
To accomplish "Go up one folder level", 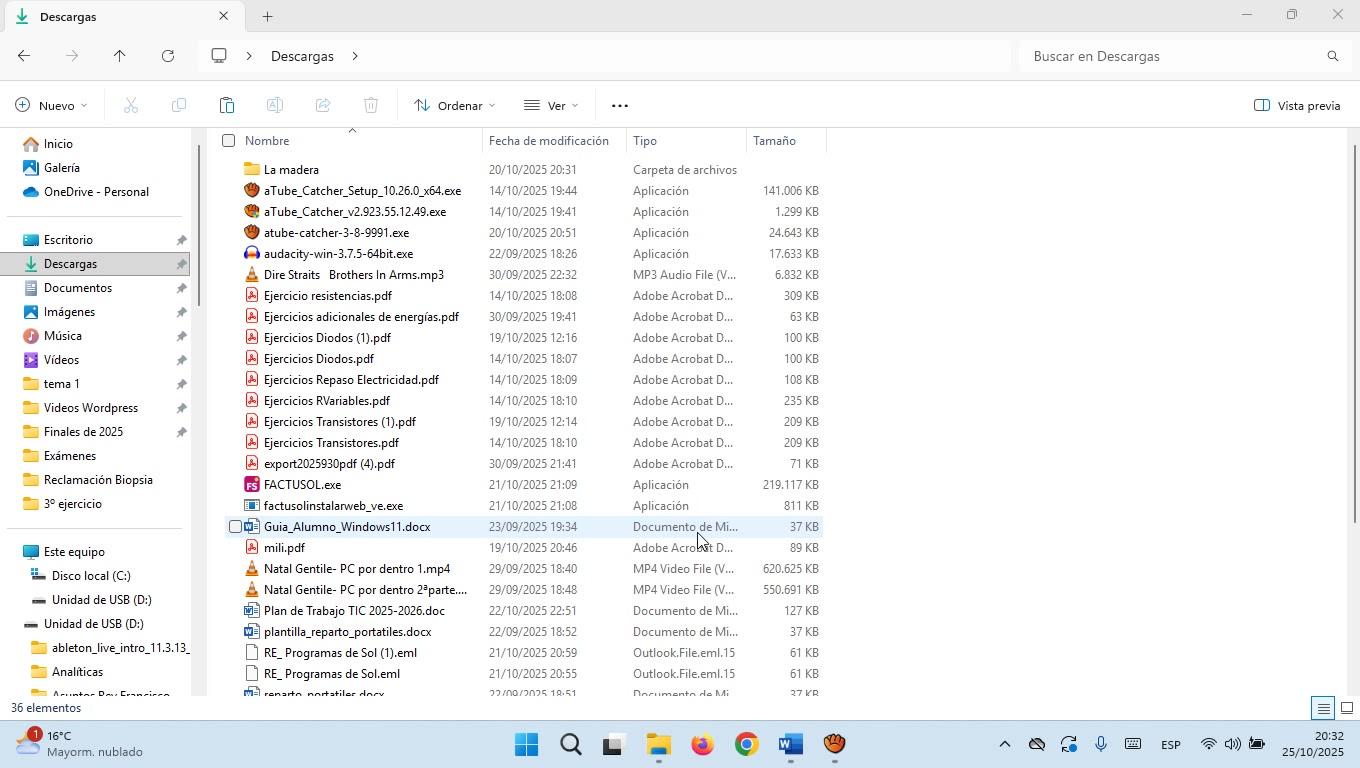I will [119, 56].
